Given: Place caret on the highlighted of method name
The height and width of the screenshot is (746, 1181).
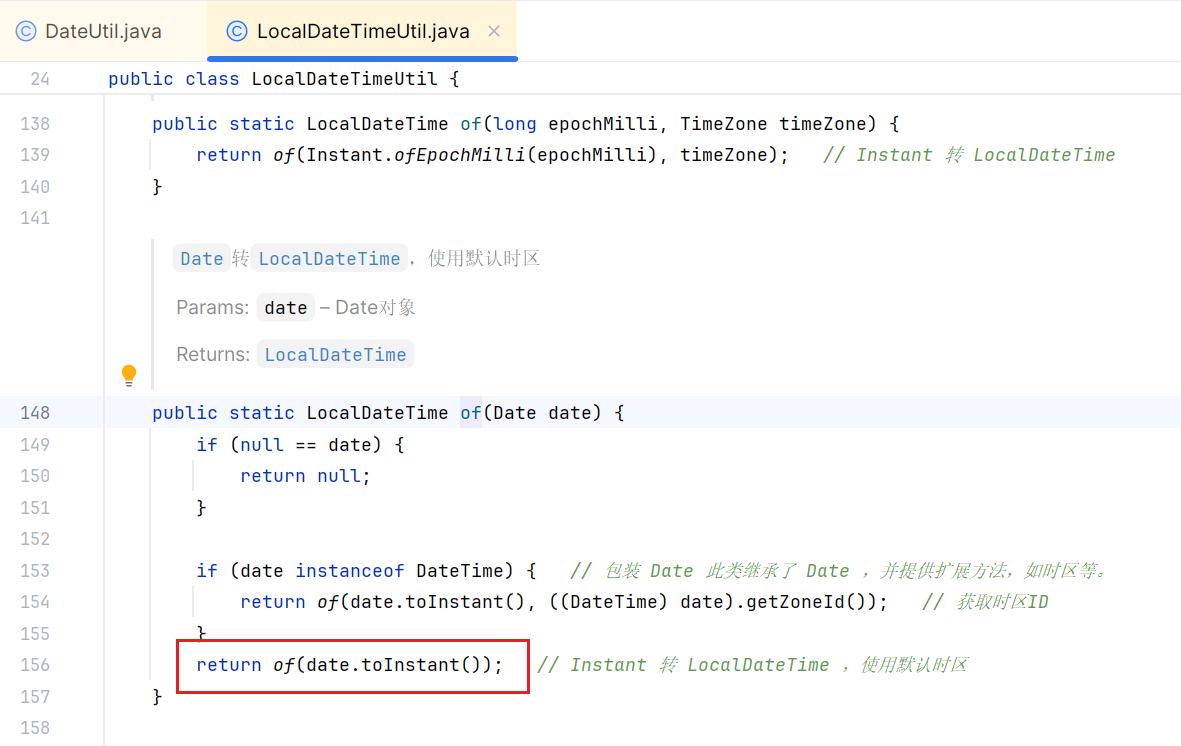Looking at the screenshot, I should [470, 412].
